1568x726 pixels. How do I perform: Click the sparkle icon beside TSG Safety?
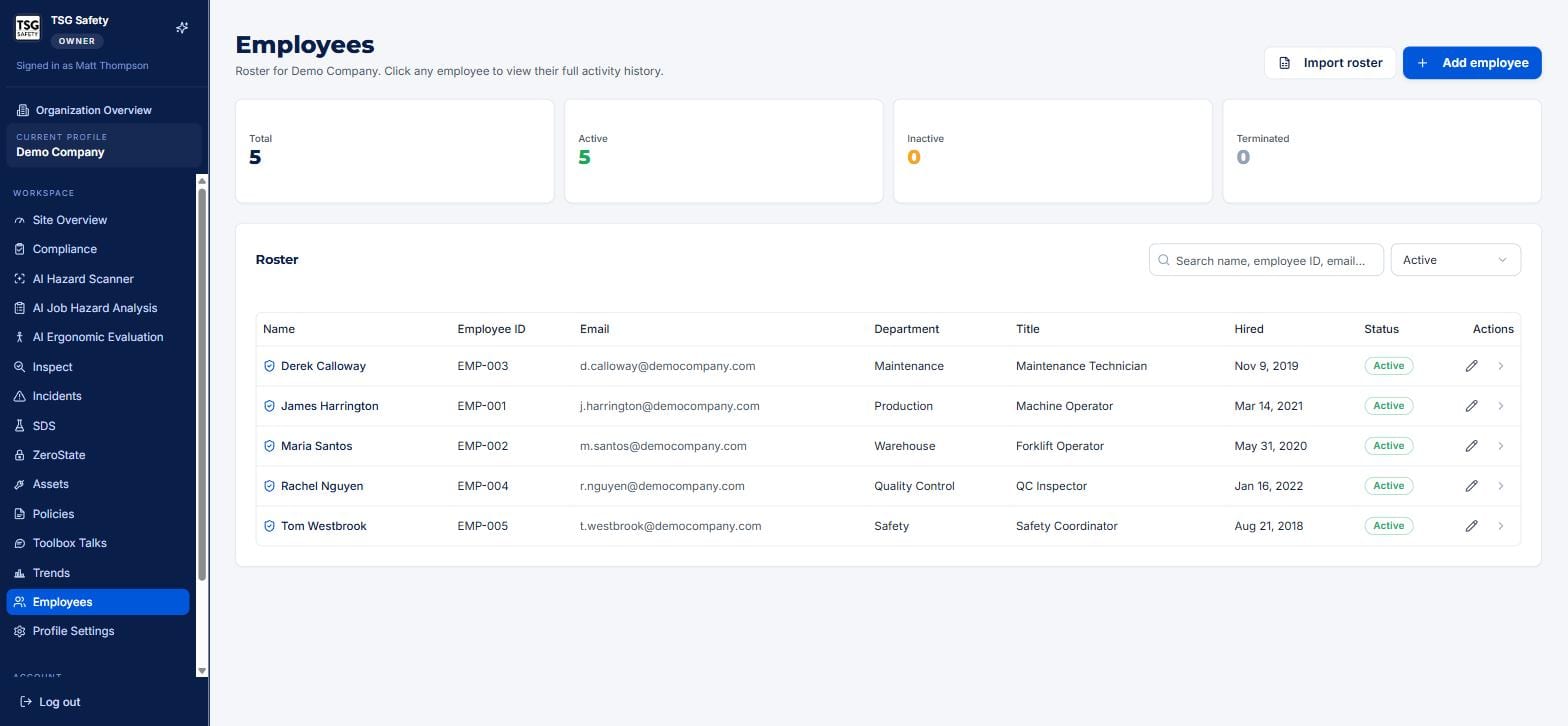click(182, 28)
